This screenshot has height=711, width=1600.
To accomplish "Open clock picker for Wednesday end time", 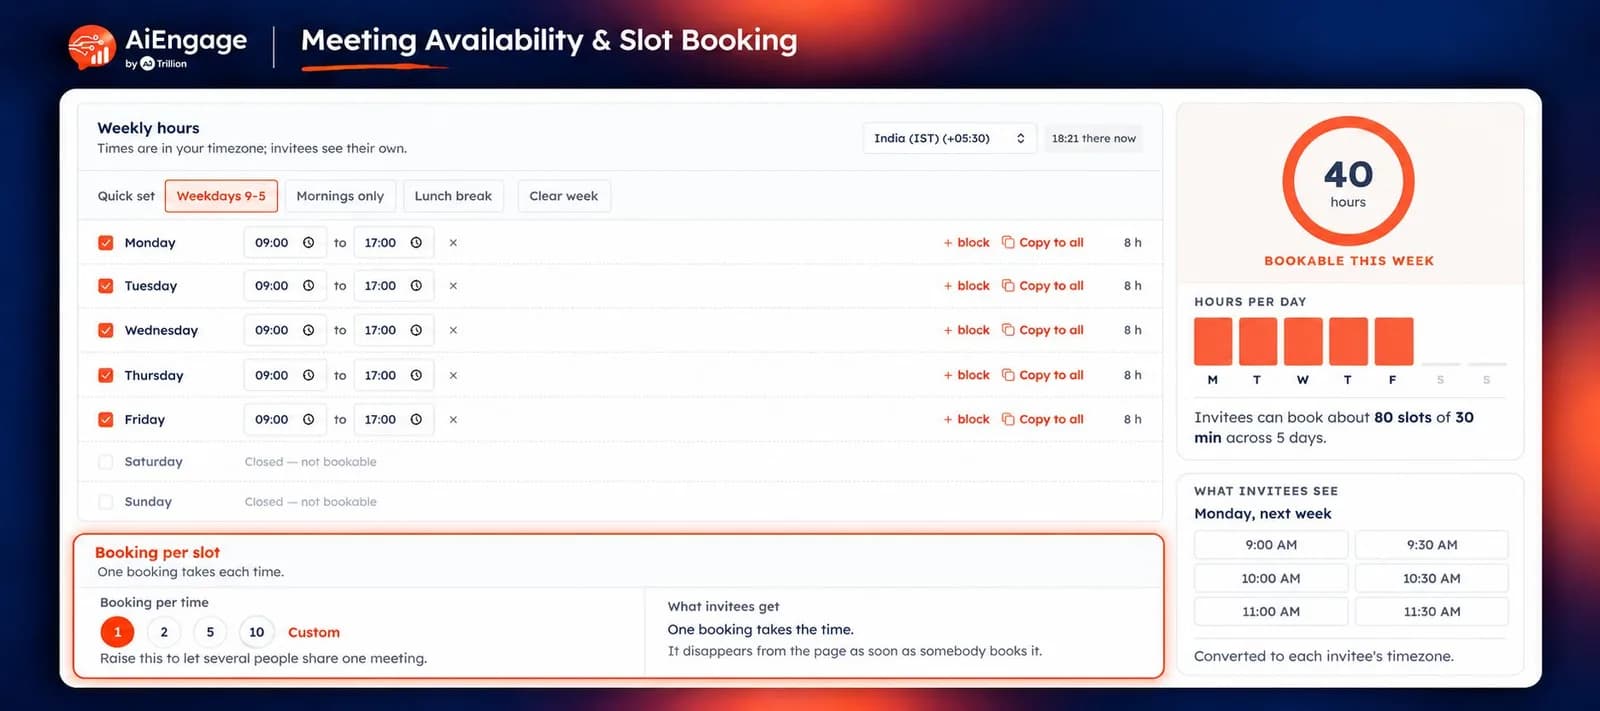I will (416, 330).
